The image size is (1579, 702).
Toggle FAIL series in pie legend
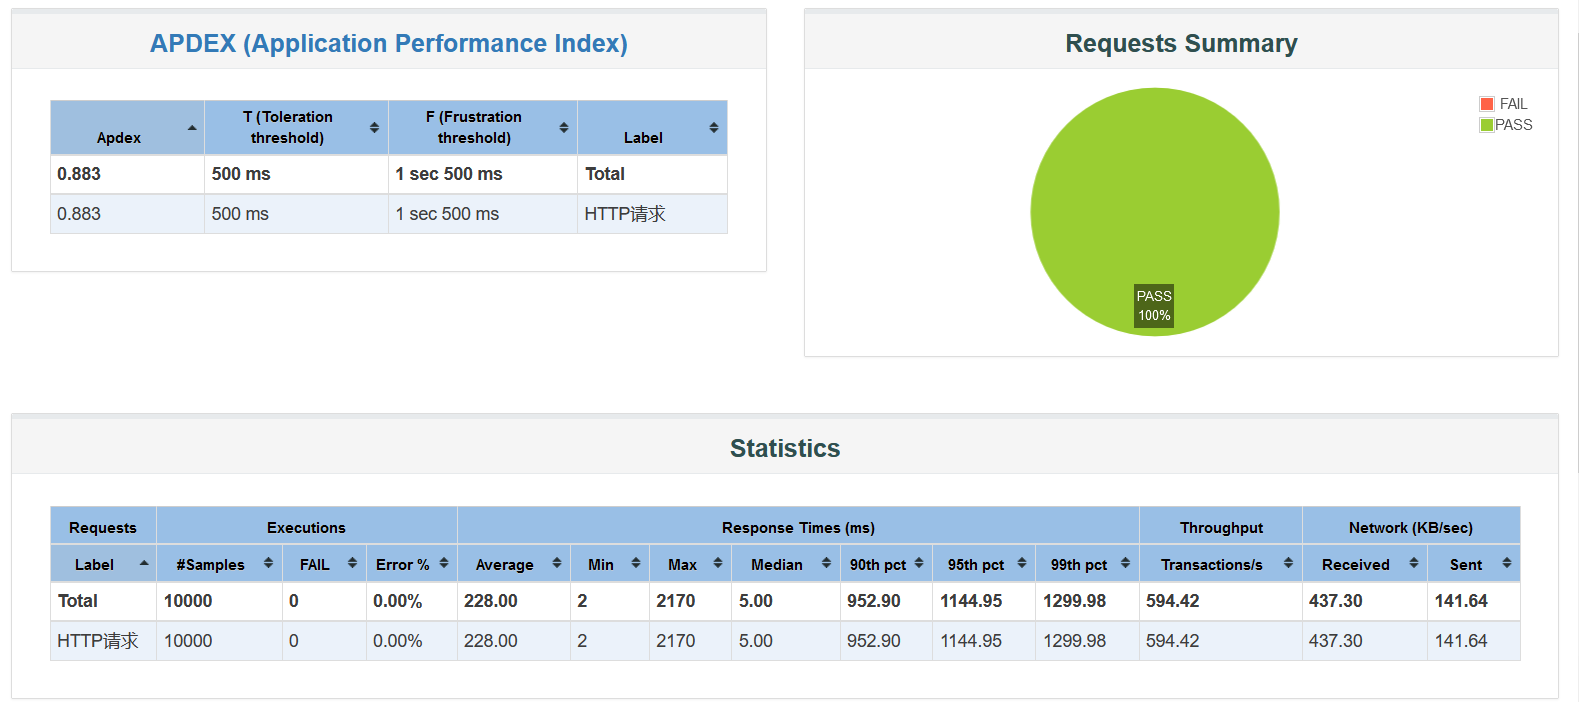[x=1504, y=104]
